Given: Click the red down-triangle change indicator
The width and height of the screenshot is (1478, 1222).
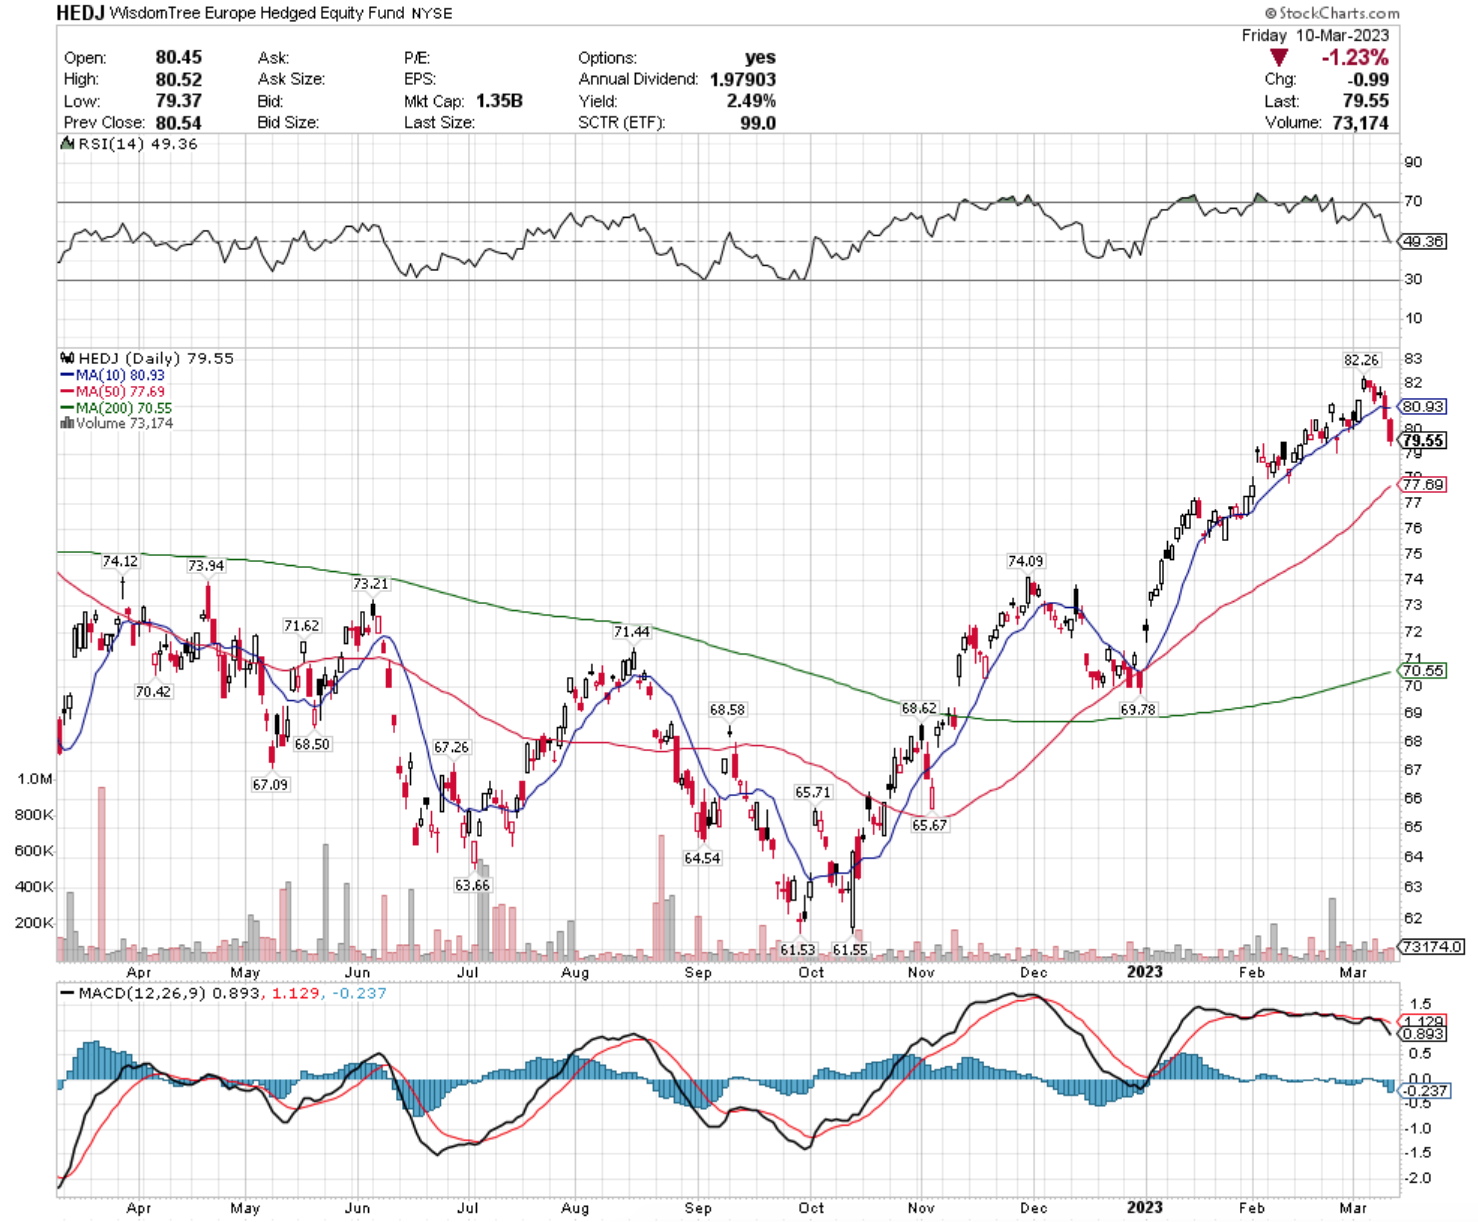Looking at the screenshot, I should 1278,58.
